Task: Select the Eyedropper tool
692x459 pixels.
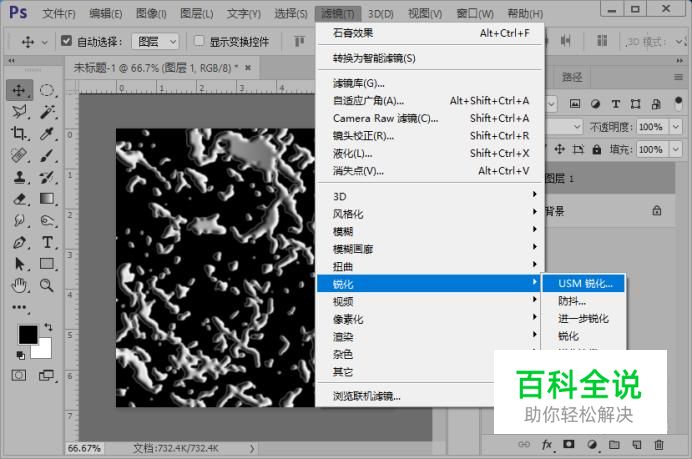Action: (47, 133)
